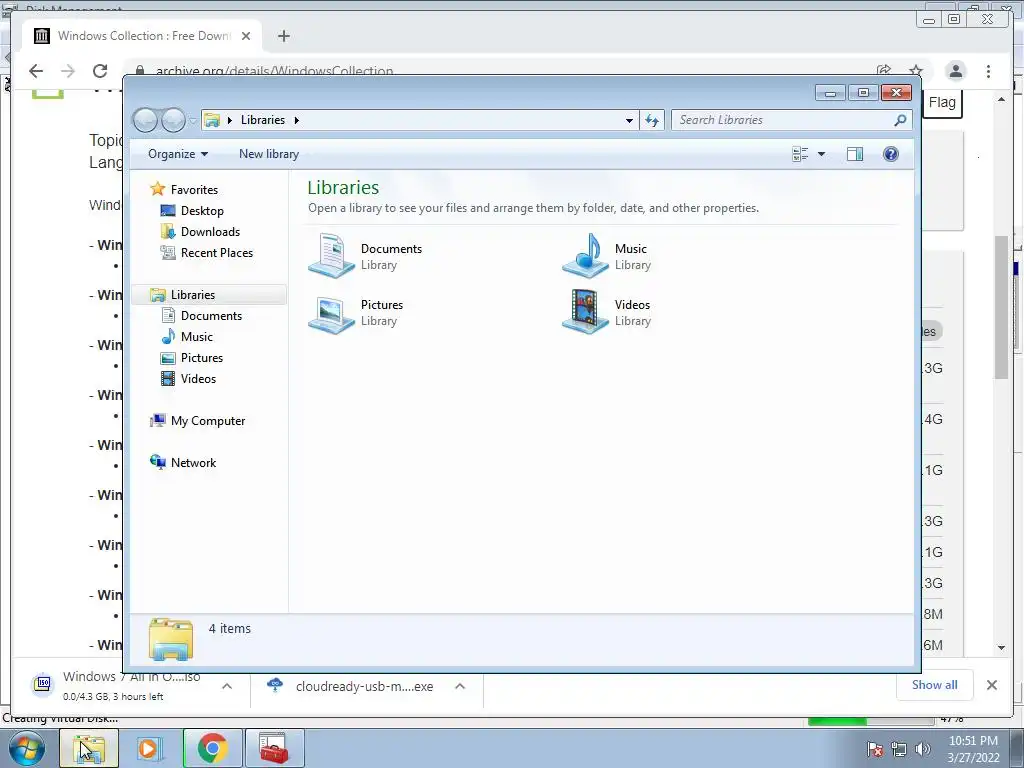The width and height of the screenshot is (1024, 768).
Task: Close the Windows Collection Chrome tab
Action: coord(246,36)
